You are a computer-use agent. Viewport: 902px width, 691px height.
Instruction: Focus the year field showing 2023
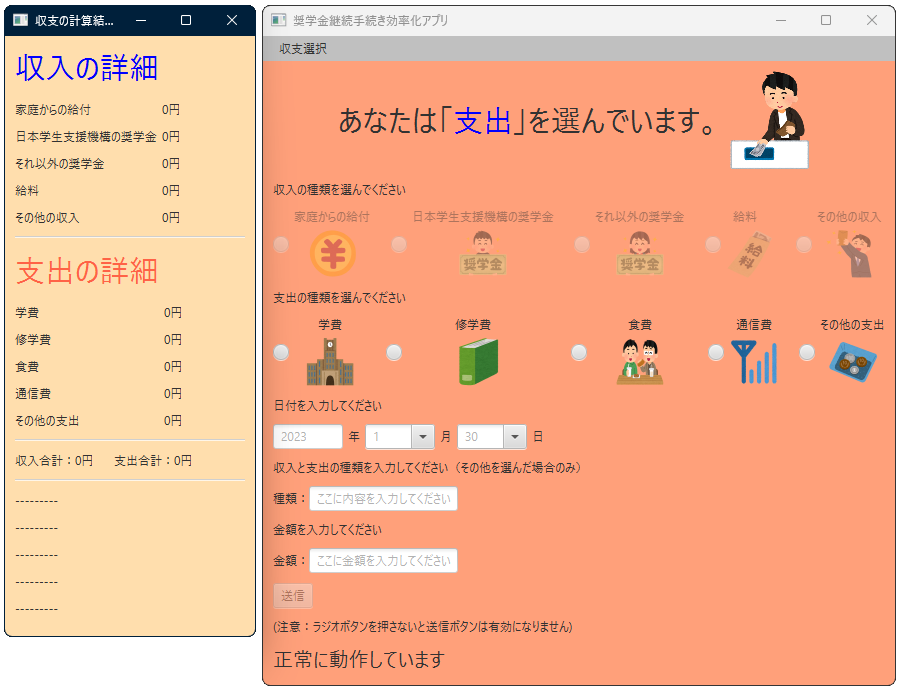[x=308, y=437]
